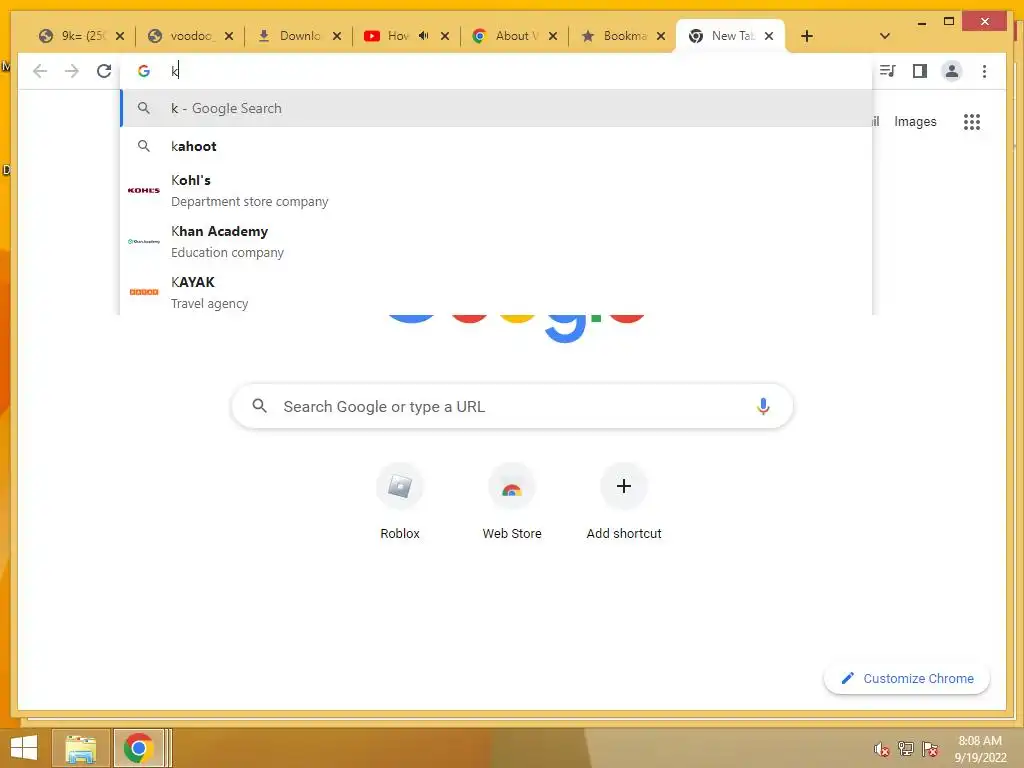Image resolution: width=1024 pixels, height=768 pixels.
Task: Close the New Tab tab
Action: pos(769,36)
